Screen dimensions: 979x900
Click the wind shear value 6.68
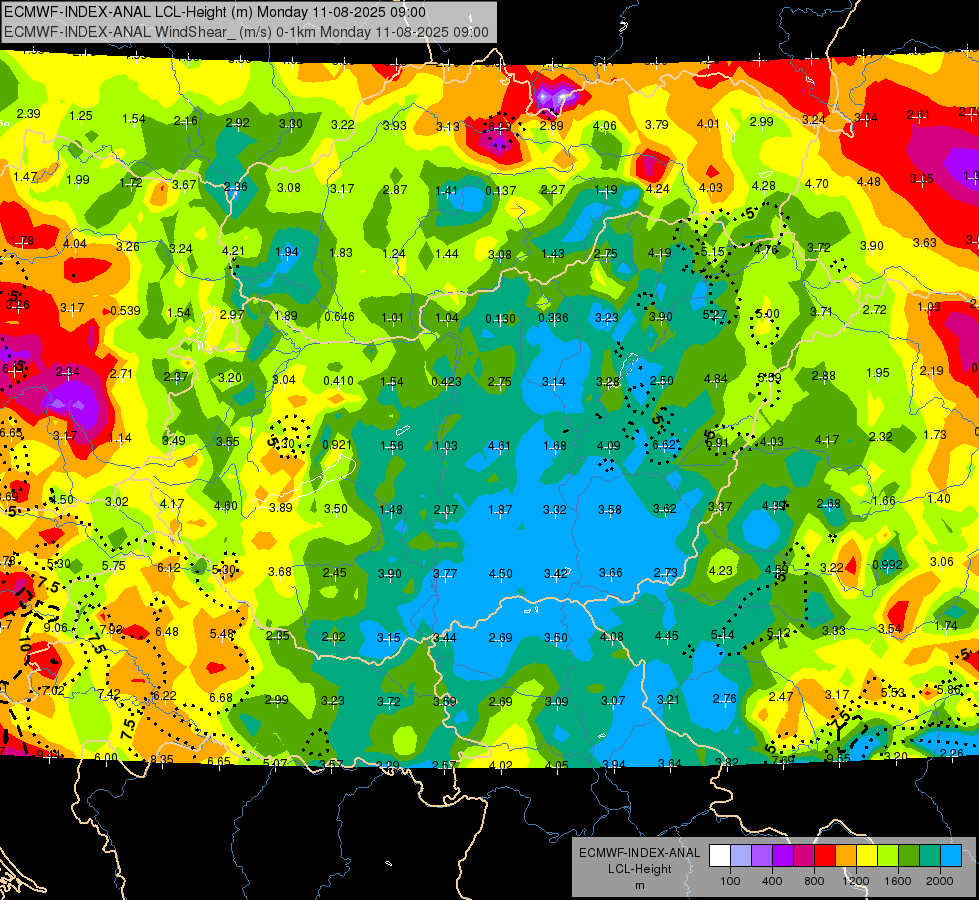pyautogui.click(x=221, y=698)
